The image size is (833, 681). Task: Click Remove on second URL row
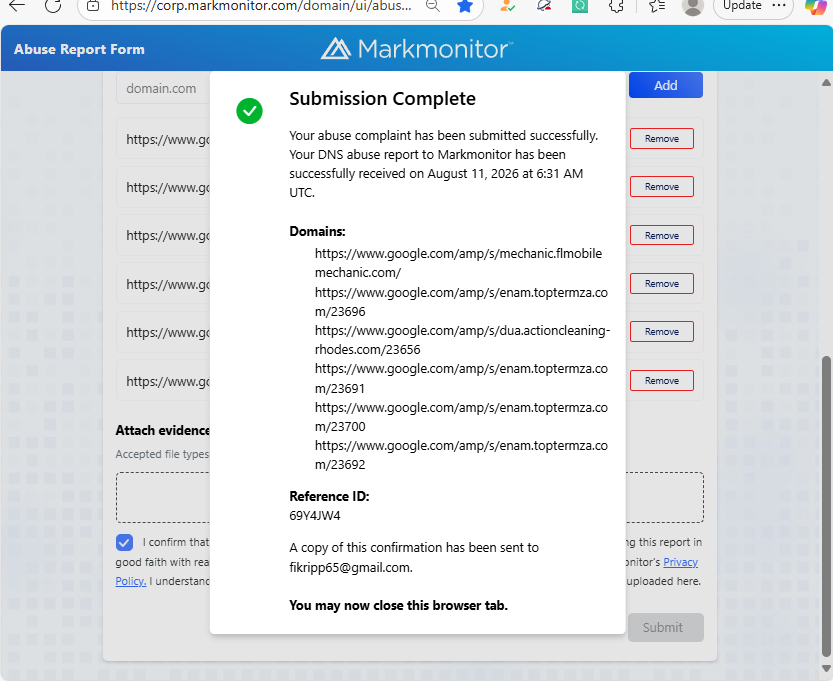click(662, 186)
